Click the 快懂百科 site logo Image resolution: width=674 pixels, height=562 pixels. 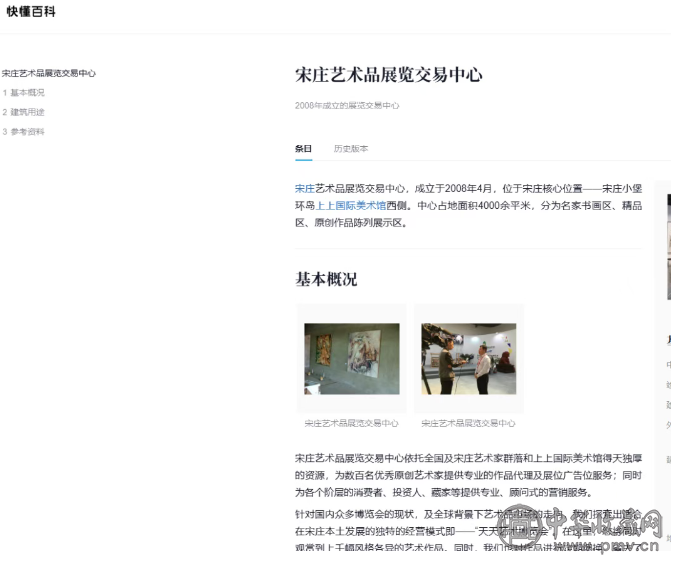(x=31, y=12)
